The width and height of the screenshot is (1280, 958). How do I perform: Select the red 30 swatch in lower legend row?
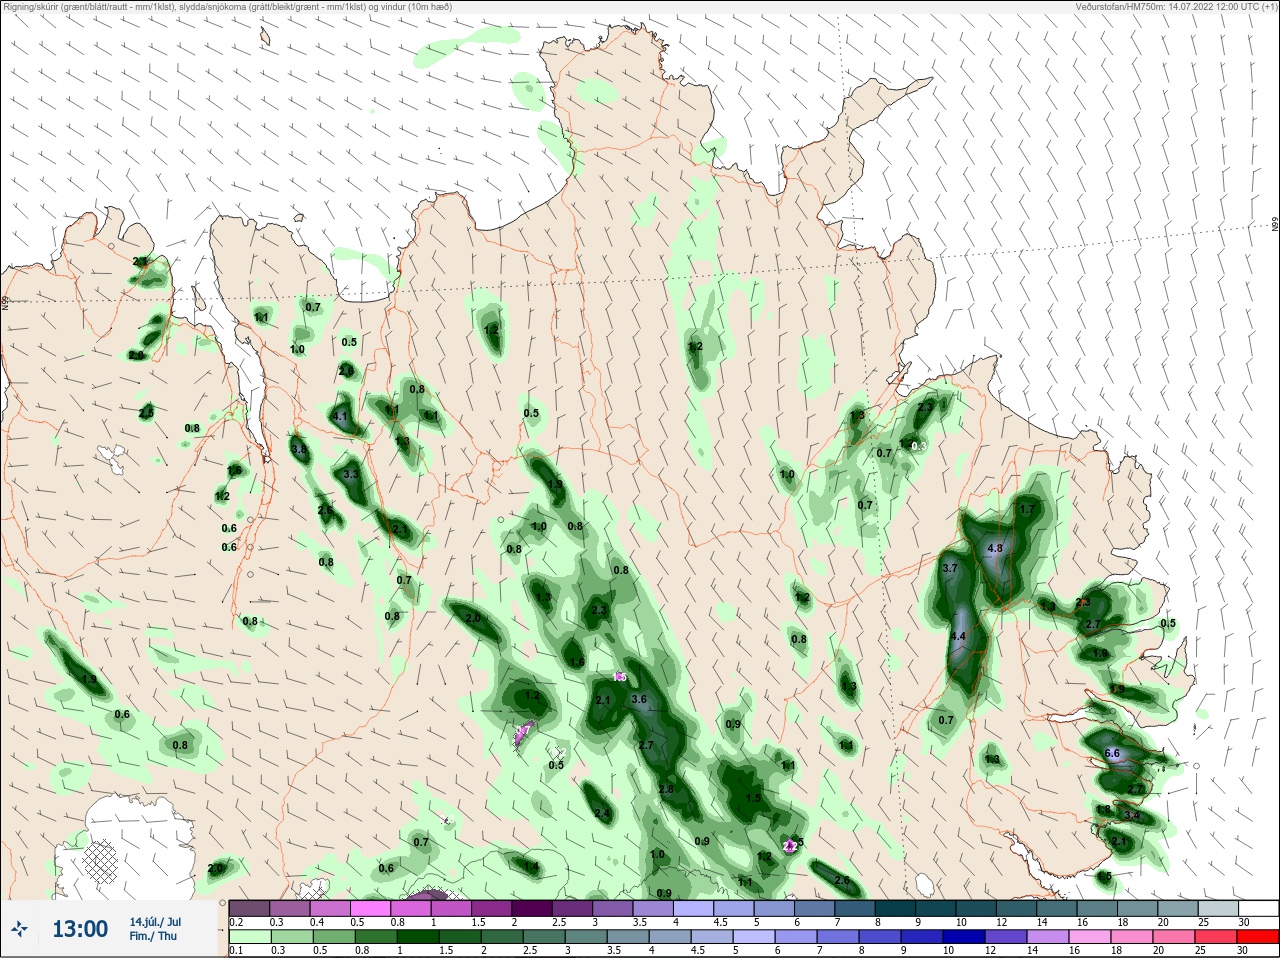coord(1258,937)
